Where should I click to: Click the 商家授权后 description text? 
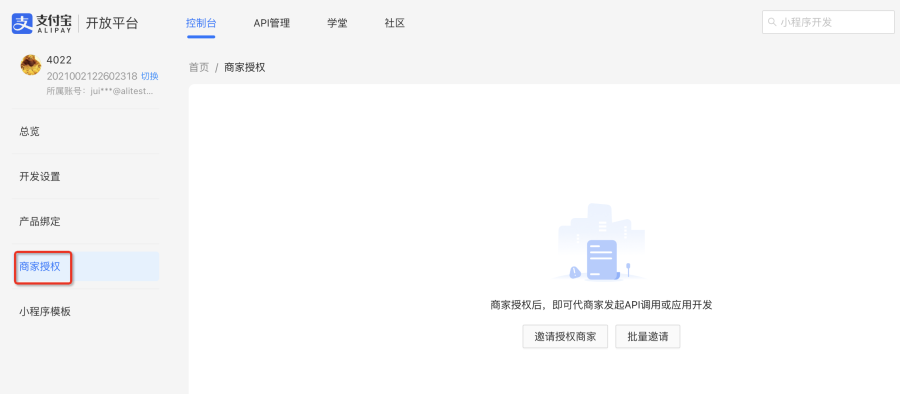601,305
